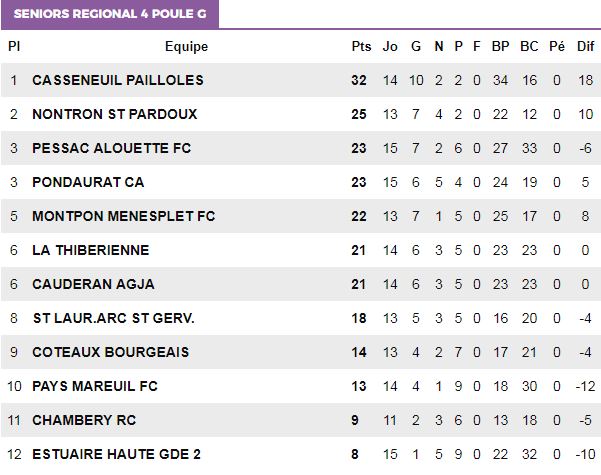Open the Seniors Regional 4 Poule G tab
Image resolution: width=601 pixels, height=475 pixels.
[110, 14]
